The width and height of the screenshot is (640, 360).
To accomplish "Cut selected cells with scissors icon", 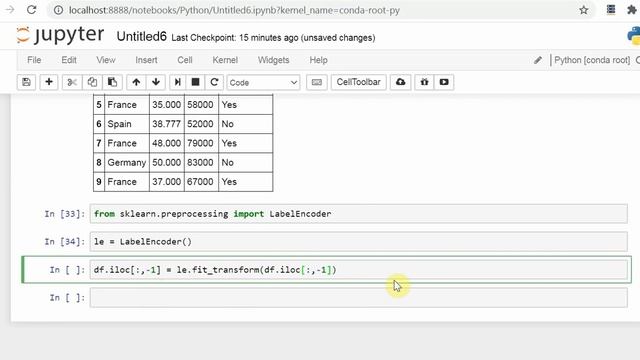I will click(72, 82).
